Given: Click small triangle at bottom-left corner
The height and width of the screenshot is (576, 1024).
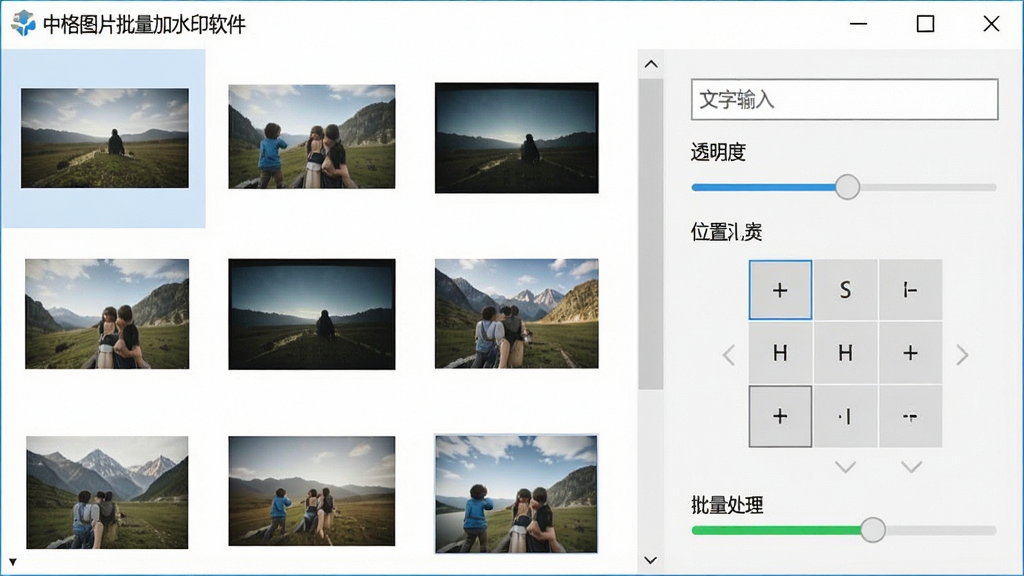Looking at the screenshot, I should tap(13, 562).
